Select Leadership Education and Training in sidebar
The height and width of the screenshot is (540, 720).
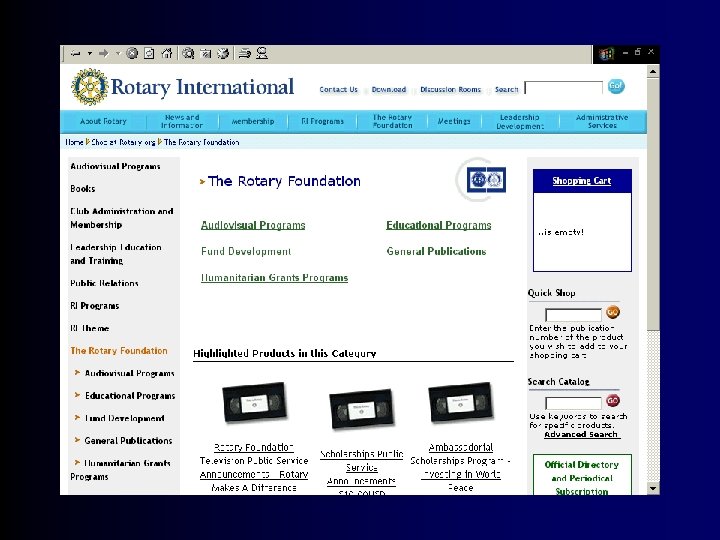(116, 254)
